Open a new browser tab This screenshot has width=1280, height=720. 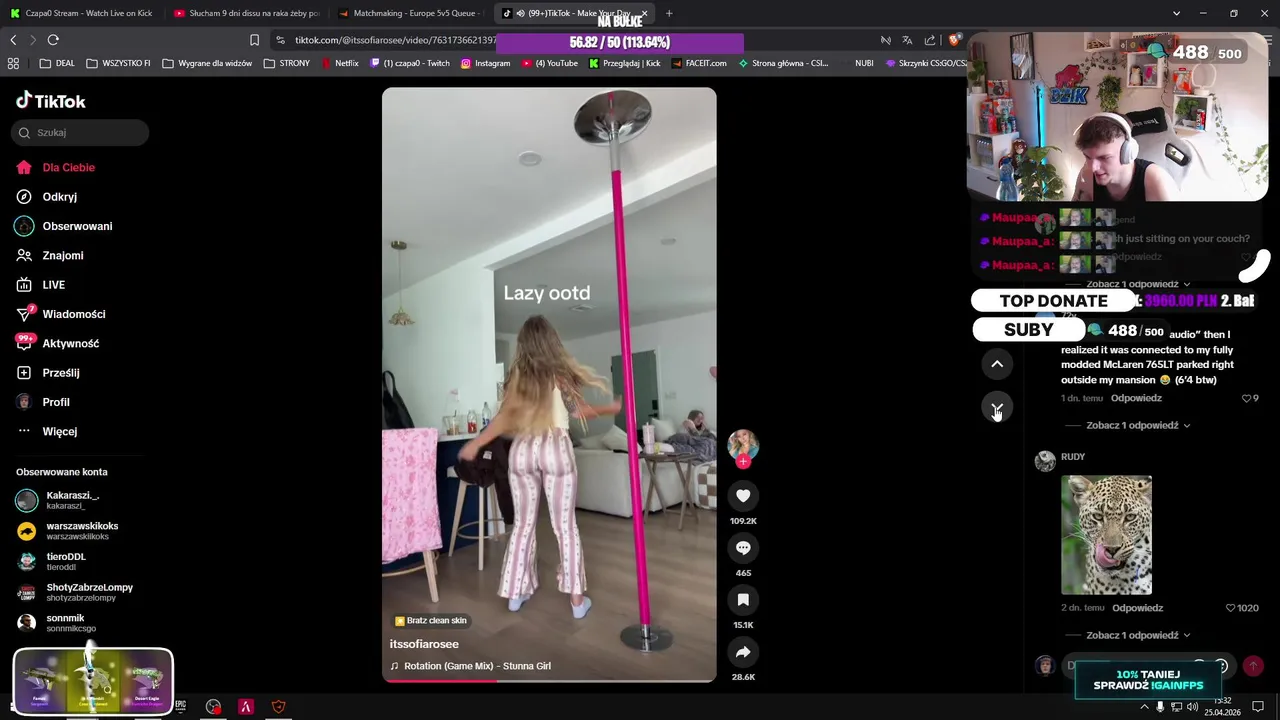tap(669, 13)
